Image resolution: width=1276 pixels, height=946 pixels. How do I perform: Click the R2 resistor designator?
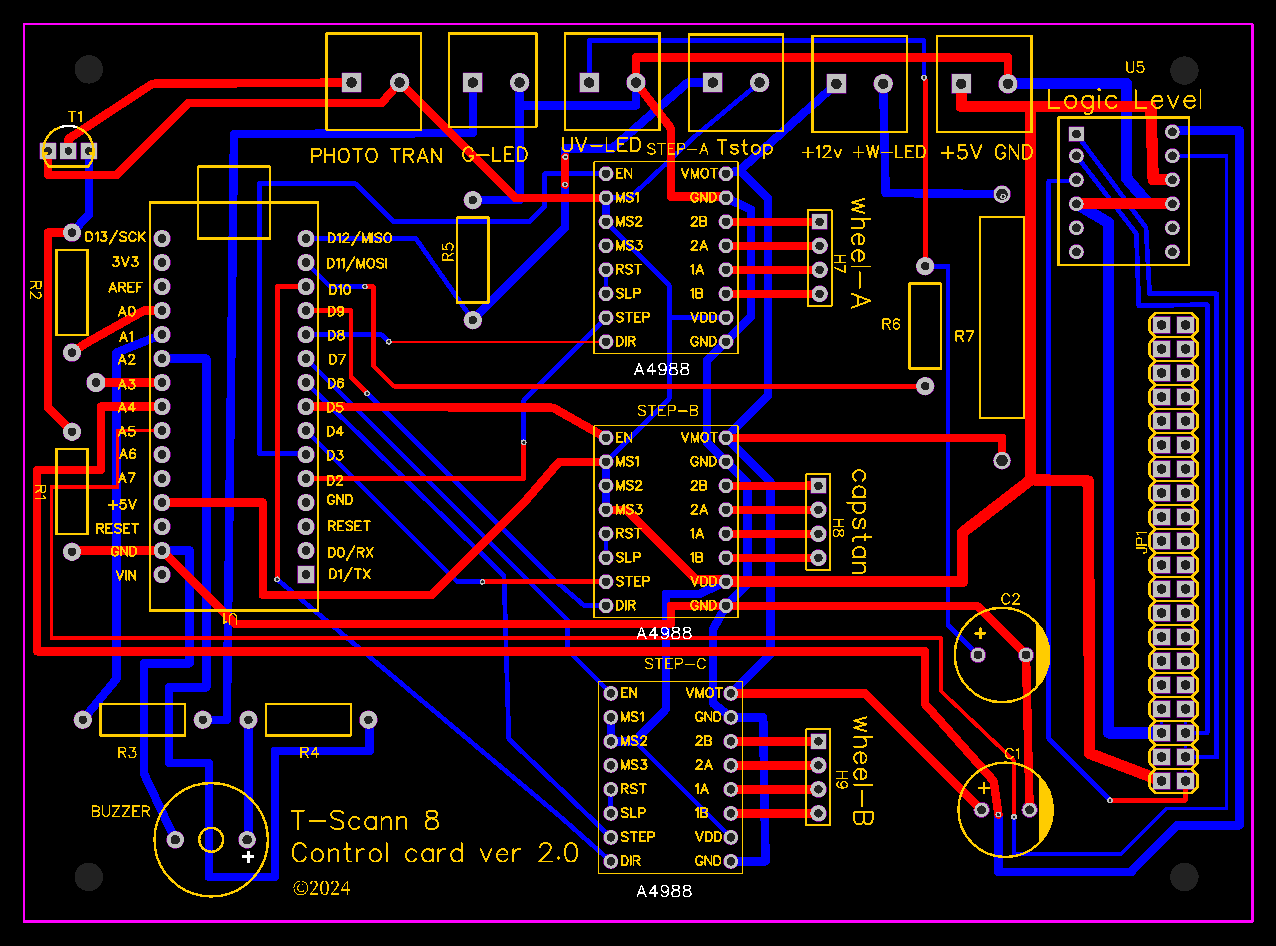[x=35, y=290]
